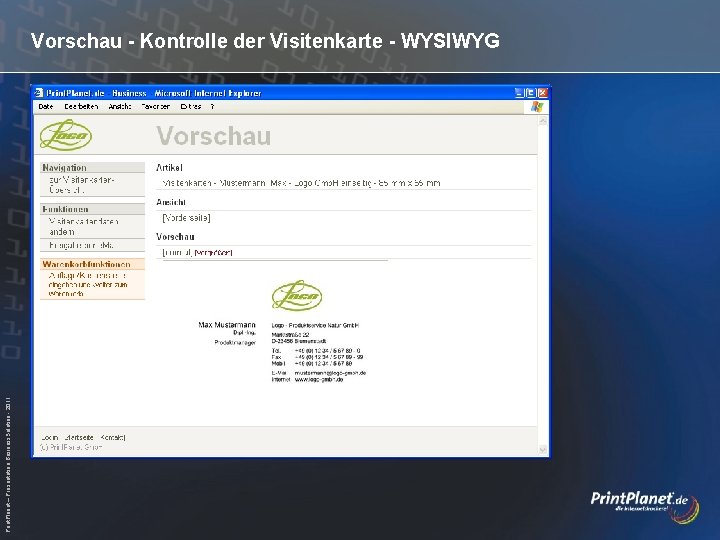Click the Warenkorb link under Warenkorbfunktionen

coord(88,285)
